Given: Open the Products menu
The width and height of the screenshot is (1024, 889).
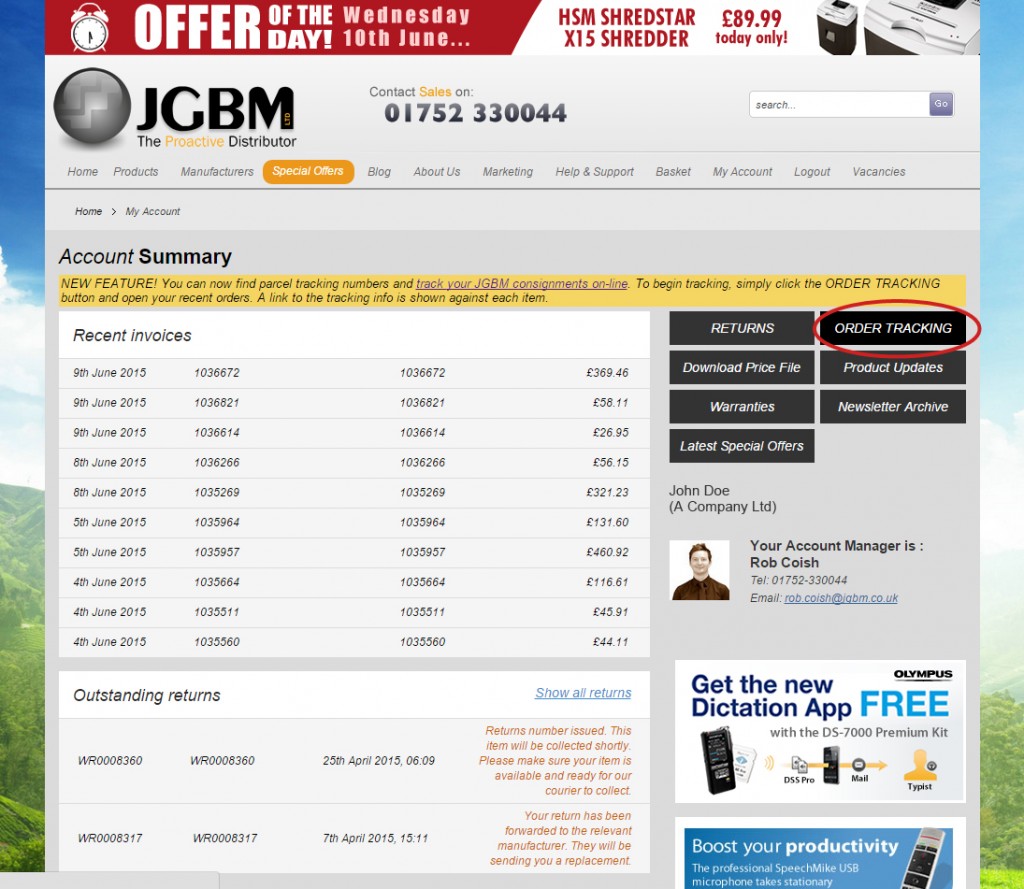Looking at the screenshot, I should pos(135,171).
